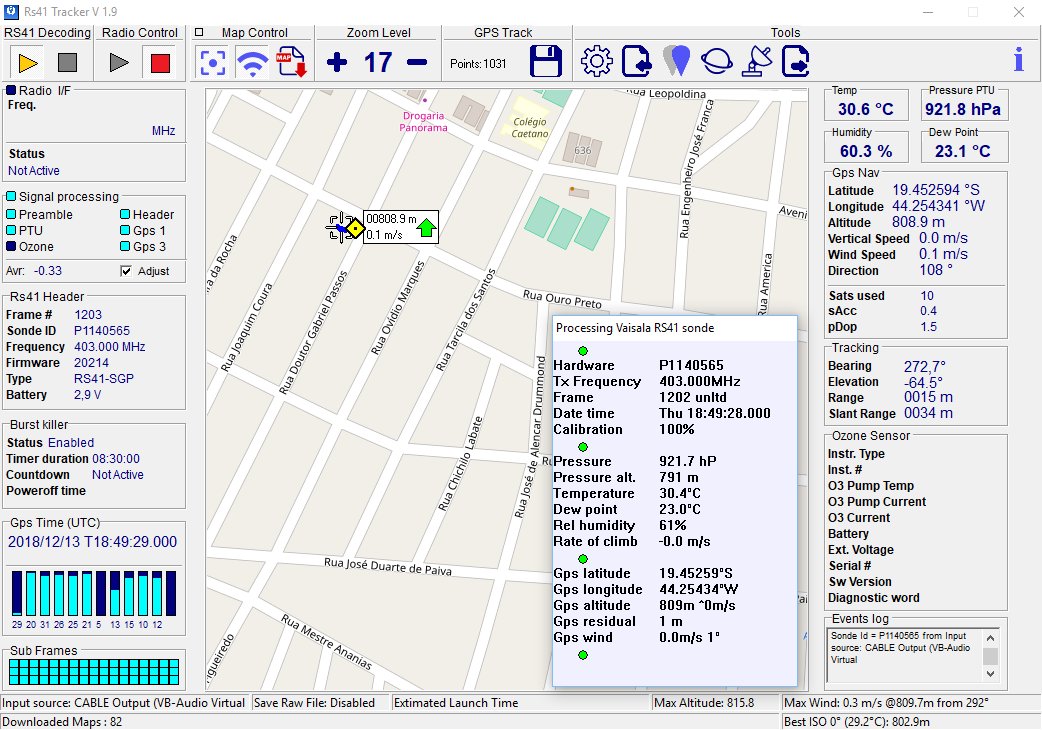Image resolution: width=1042 pixels, height=730 pixels.
Task: Decrease map zoom level with minus
Action: tap(417, 62)
